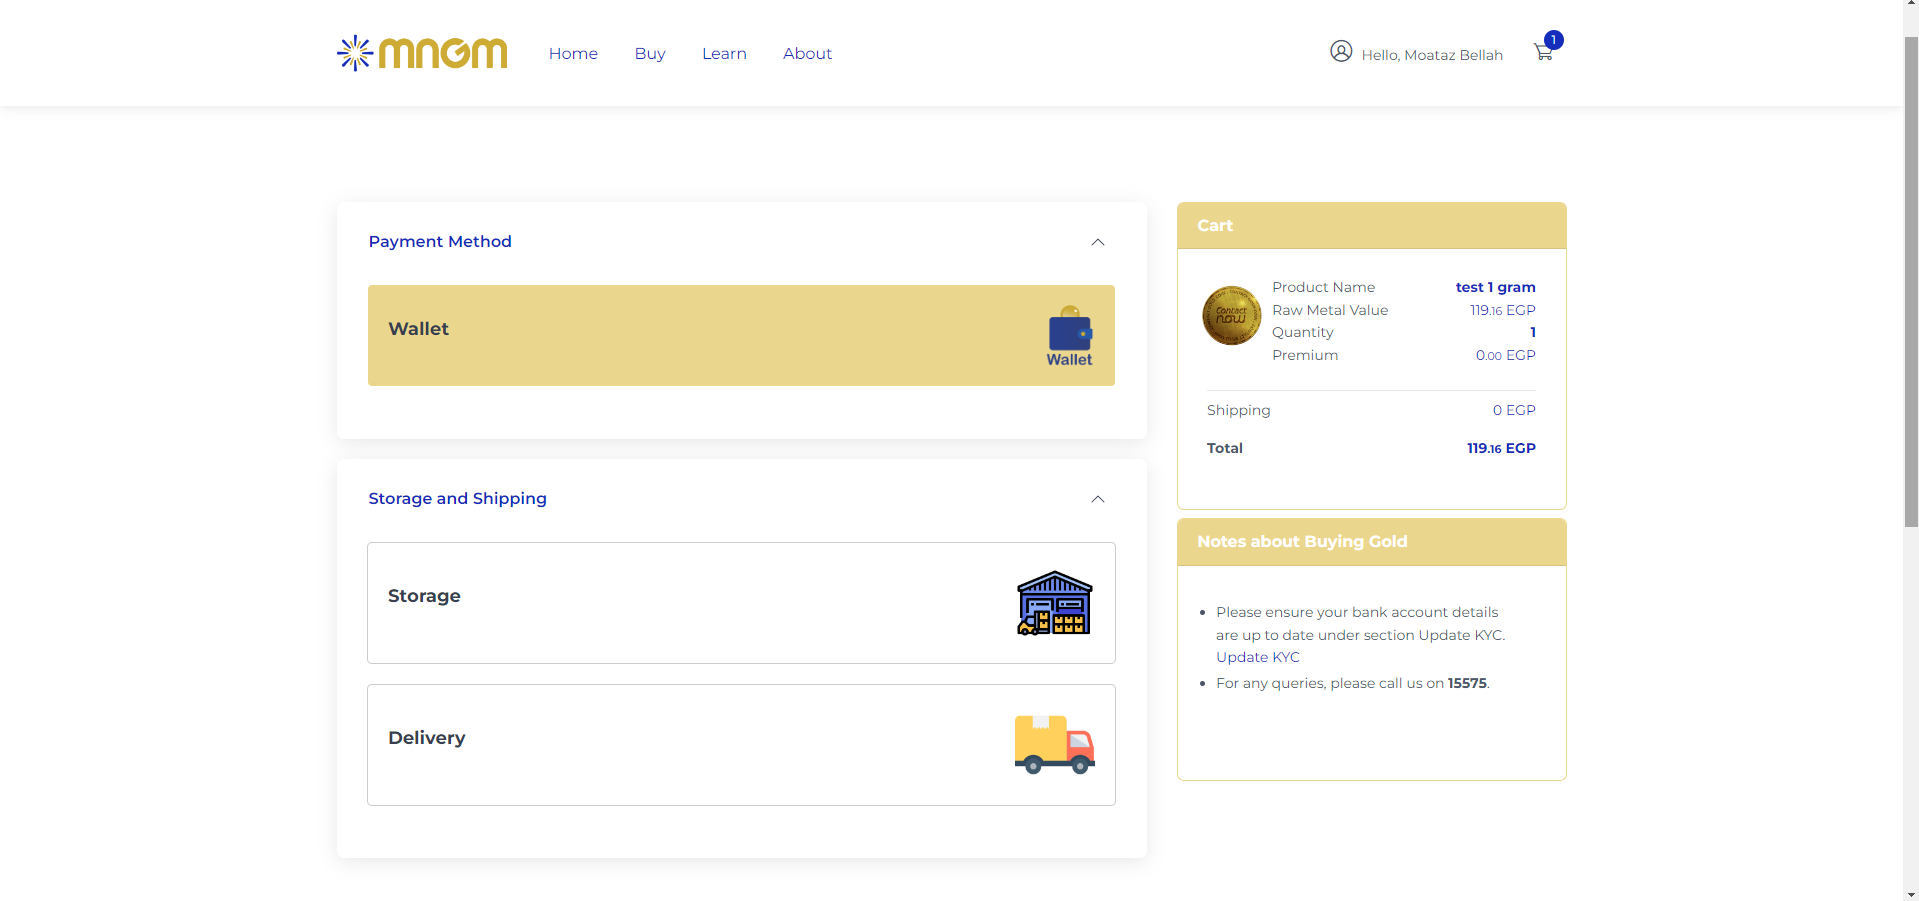Screen dimensions: 1919x901
Task: Open the shopping cart icon
Action: click(x=1543, y=53)
